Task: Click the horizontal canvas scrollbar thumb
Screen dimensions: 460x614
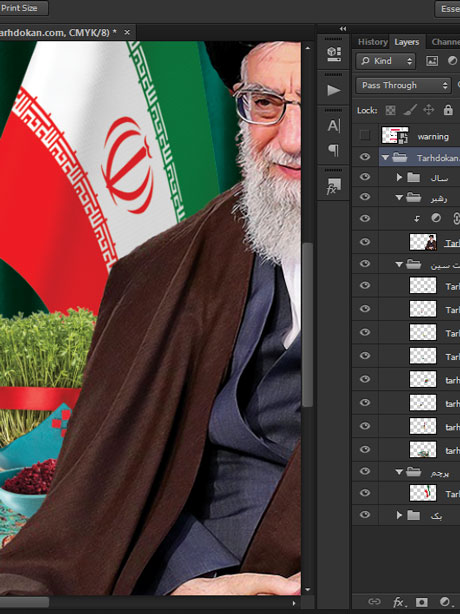Action: click(24, 602)
